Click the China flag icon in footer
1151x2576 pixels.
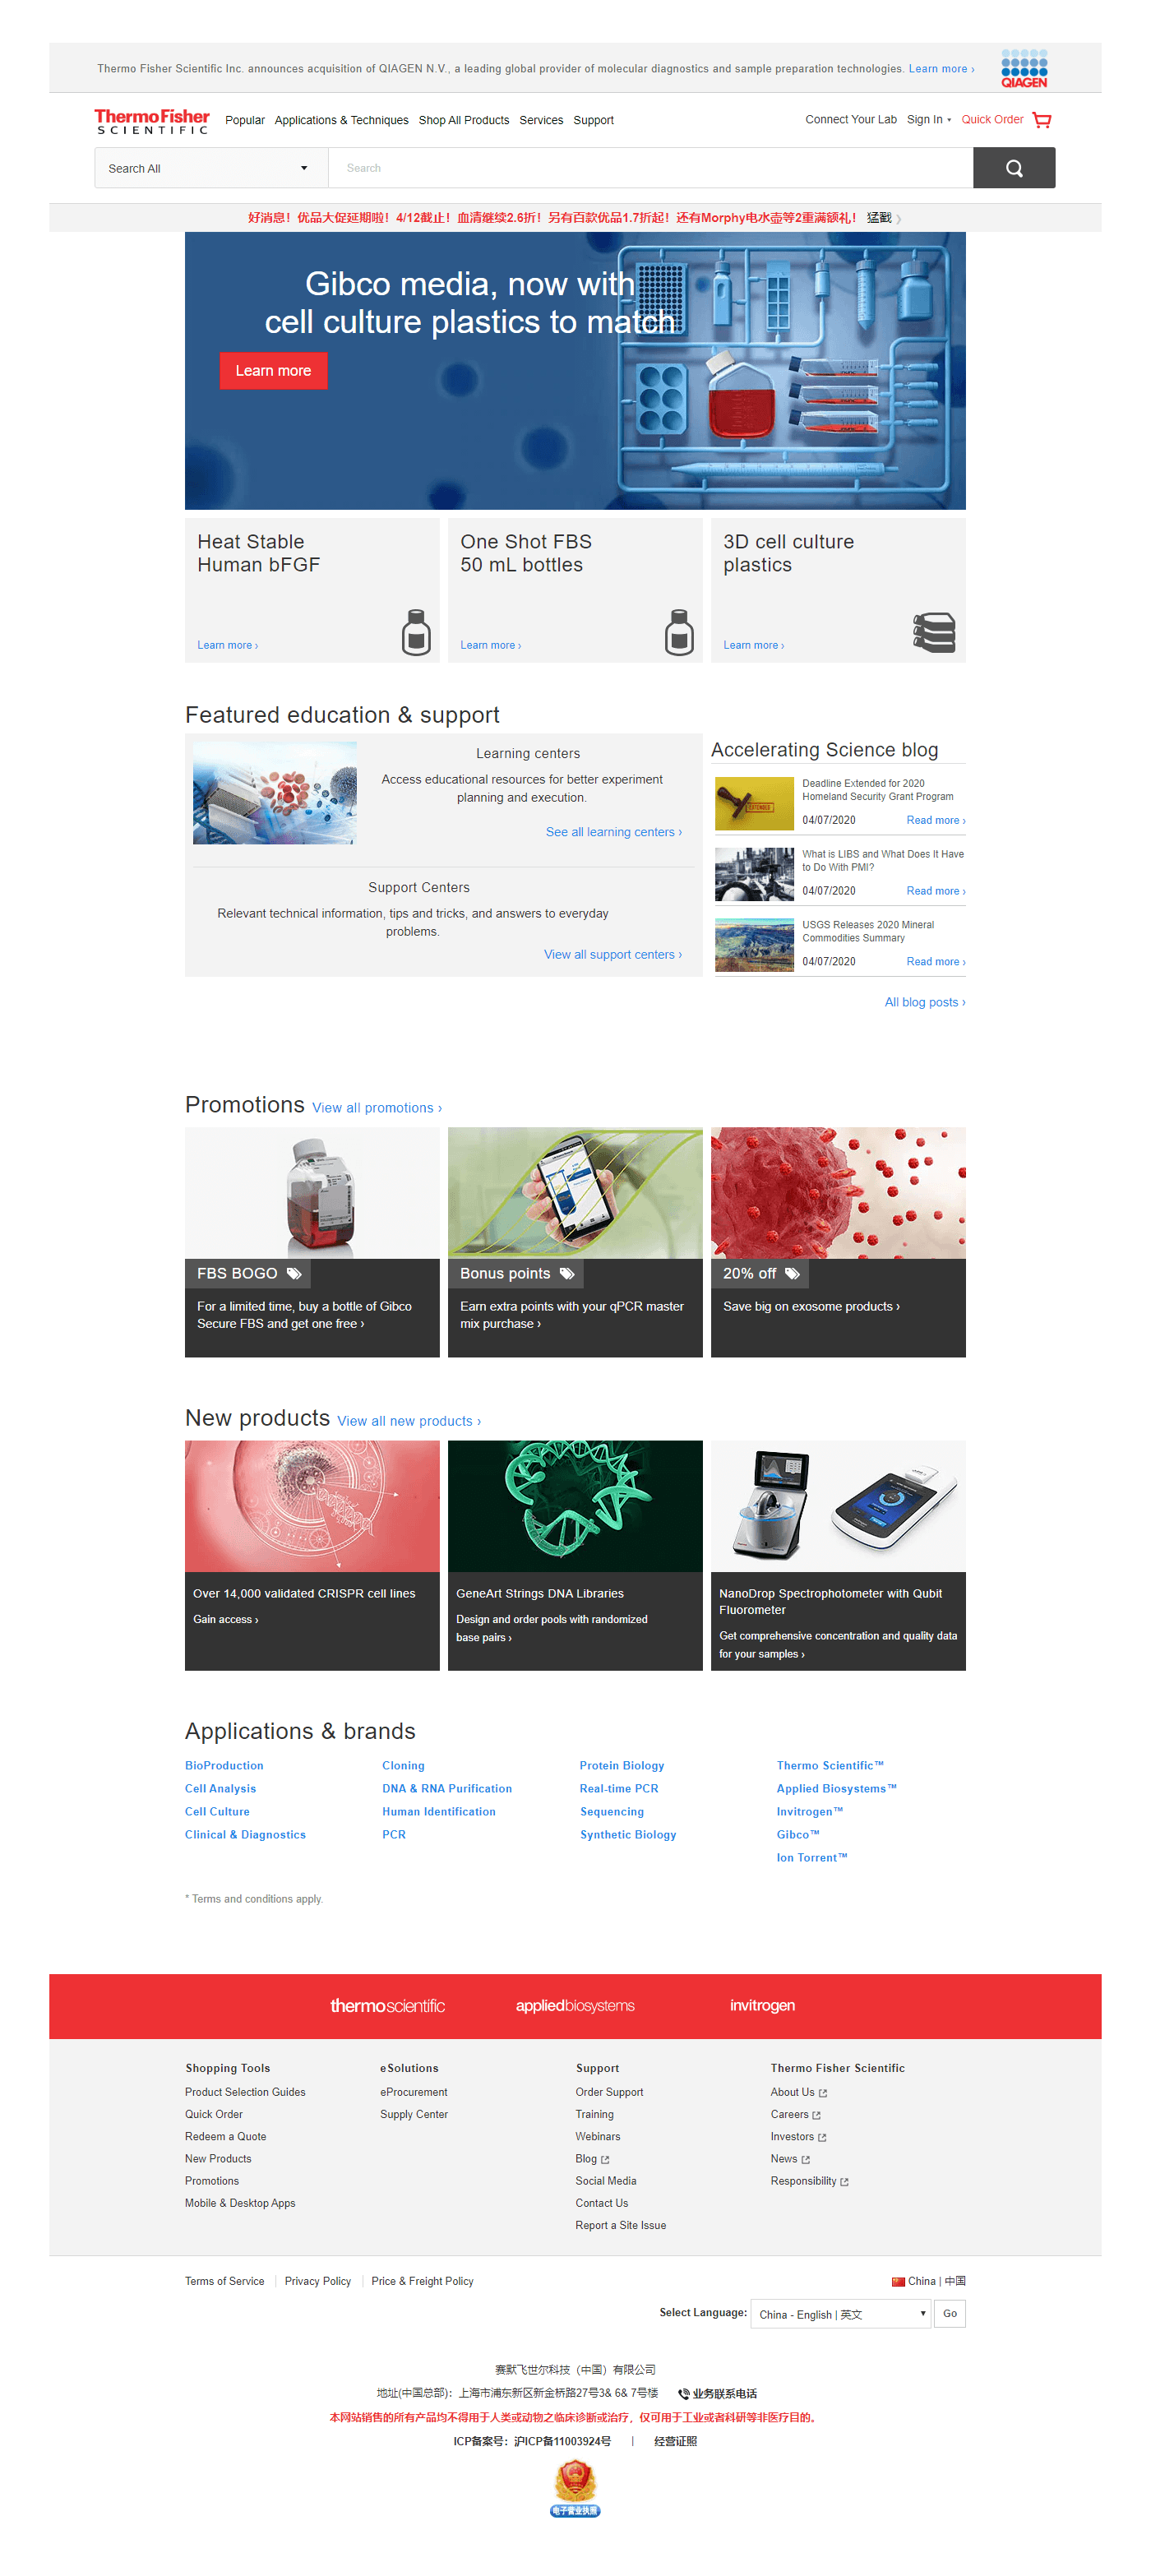(898, 2281)
